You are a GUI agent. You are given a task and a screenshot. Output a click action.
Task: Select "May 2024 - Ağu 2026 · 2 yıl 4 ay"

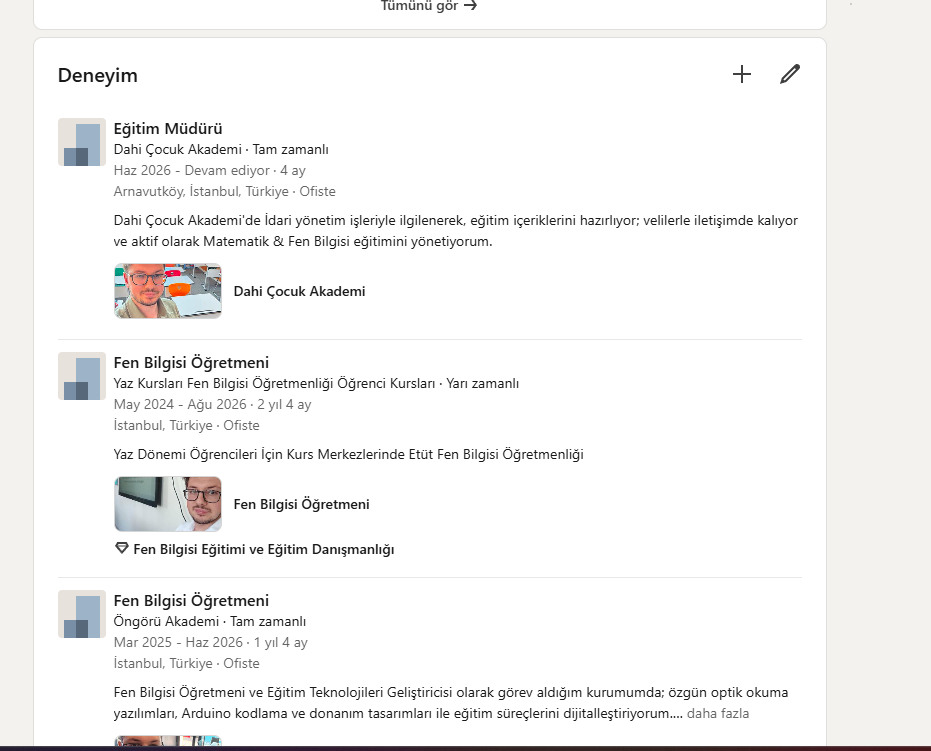point(213,404)
